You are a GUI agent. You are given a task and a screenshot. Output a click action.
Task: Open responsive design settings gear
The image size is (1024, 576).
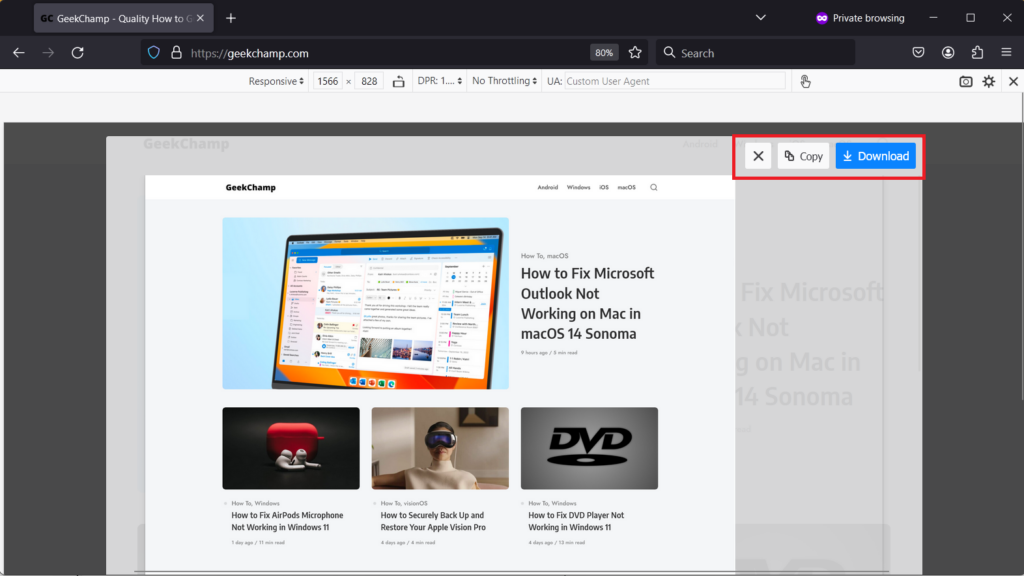989,82
